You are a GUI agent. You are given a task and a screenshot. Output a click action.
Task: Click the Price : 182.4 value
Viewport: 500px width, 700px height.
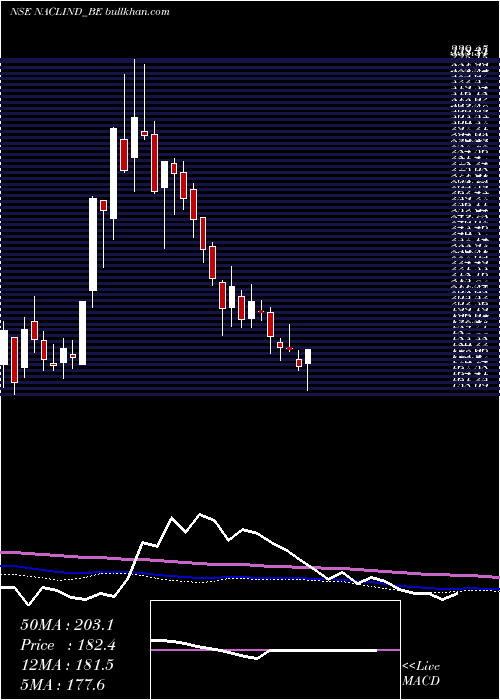coord(66,645)
